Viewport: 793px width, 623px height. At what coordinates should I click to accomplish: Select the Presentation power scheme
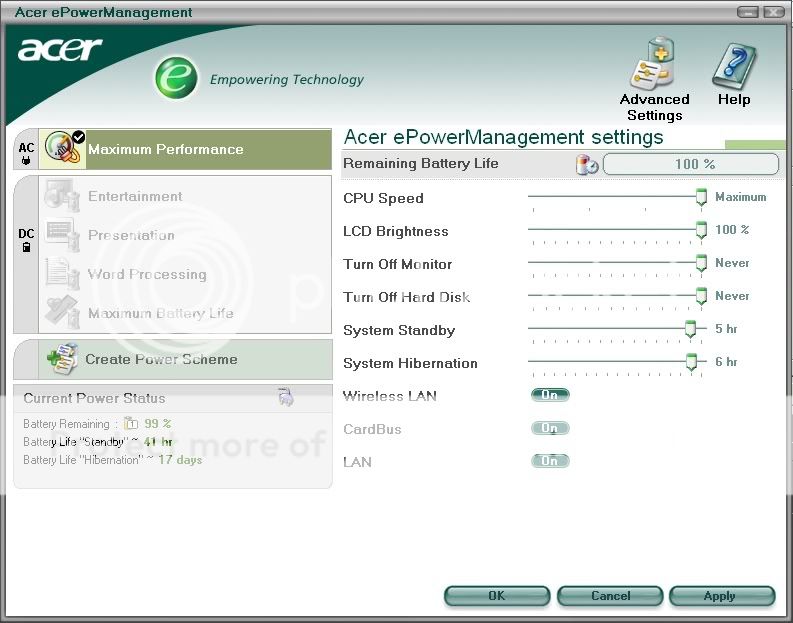point(185,235)
